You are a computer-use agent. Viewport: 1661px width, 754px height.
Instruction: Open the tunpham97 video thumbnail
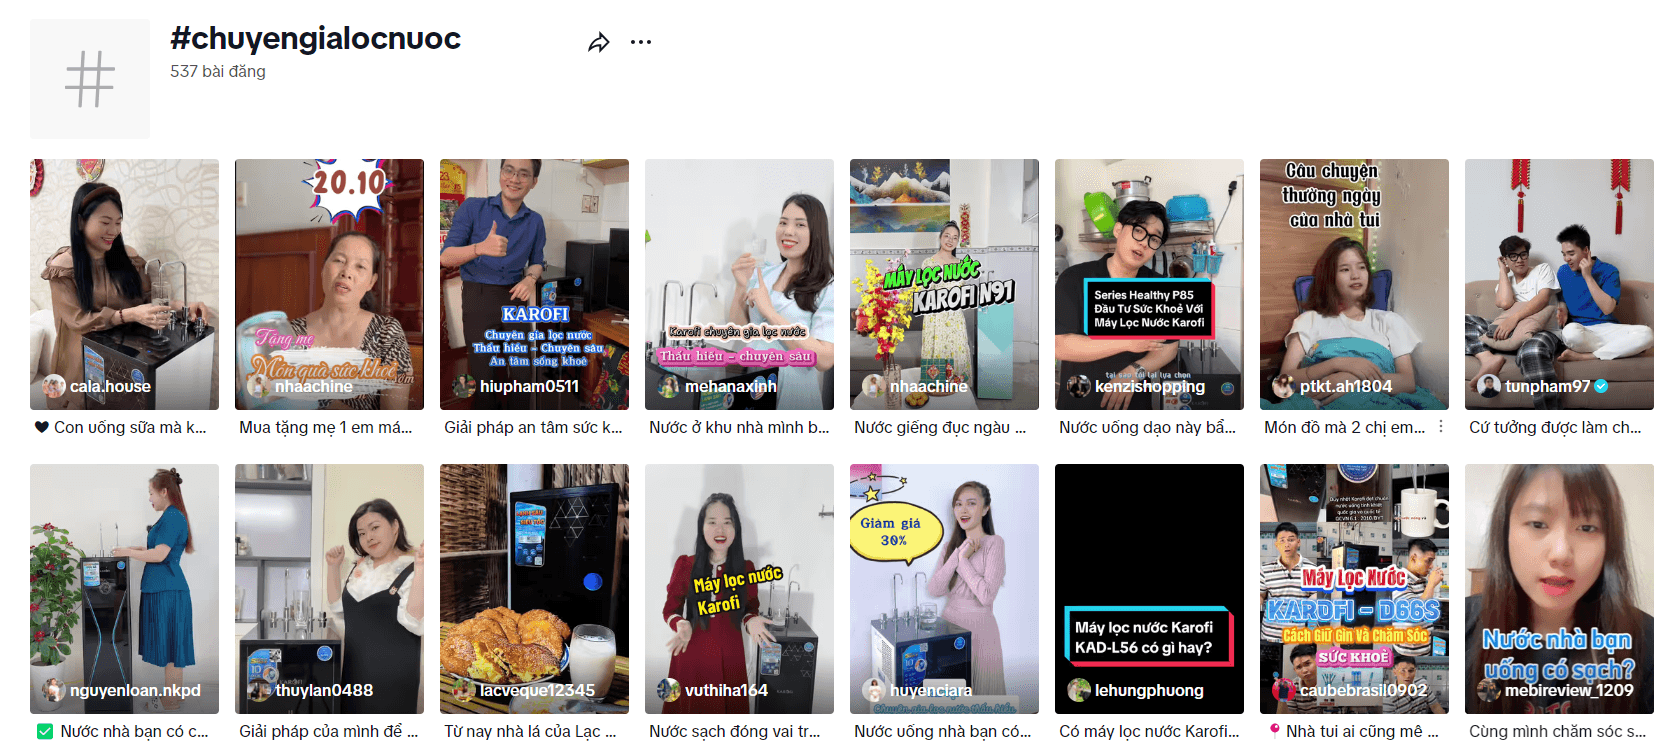(x=1559, y=284)
